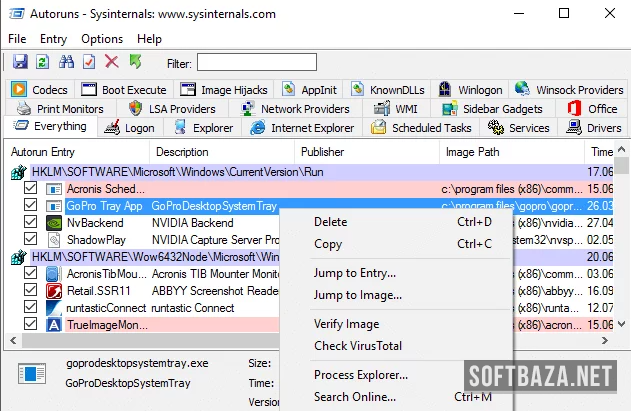Click the Properties checkmark sheet toolbar icon

89,63
